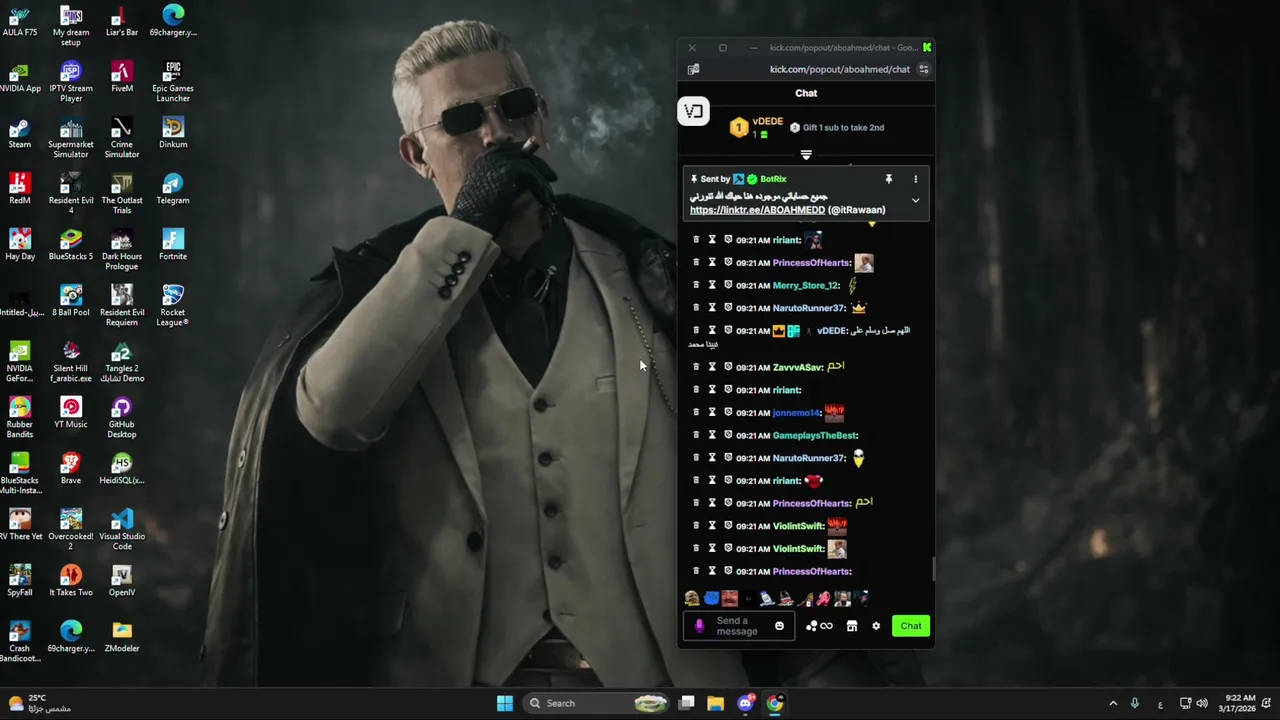Open the Steam desktop shortcut
The width and height of the screenshot is (1280, 720).
pos(20,133)
